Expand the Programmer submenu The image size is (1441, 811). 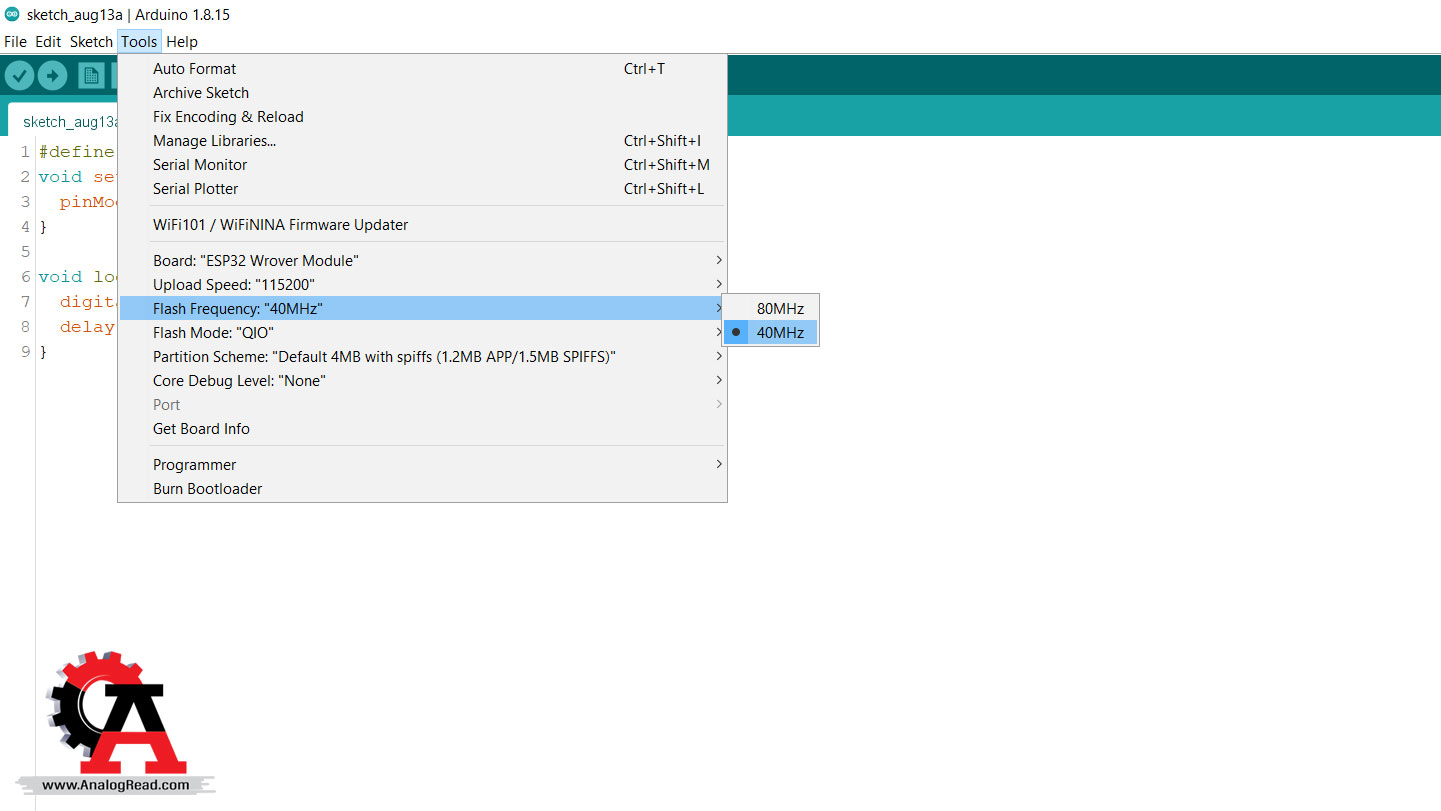point(422,465)
